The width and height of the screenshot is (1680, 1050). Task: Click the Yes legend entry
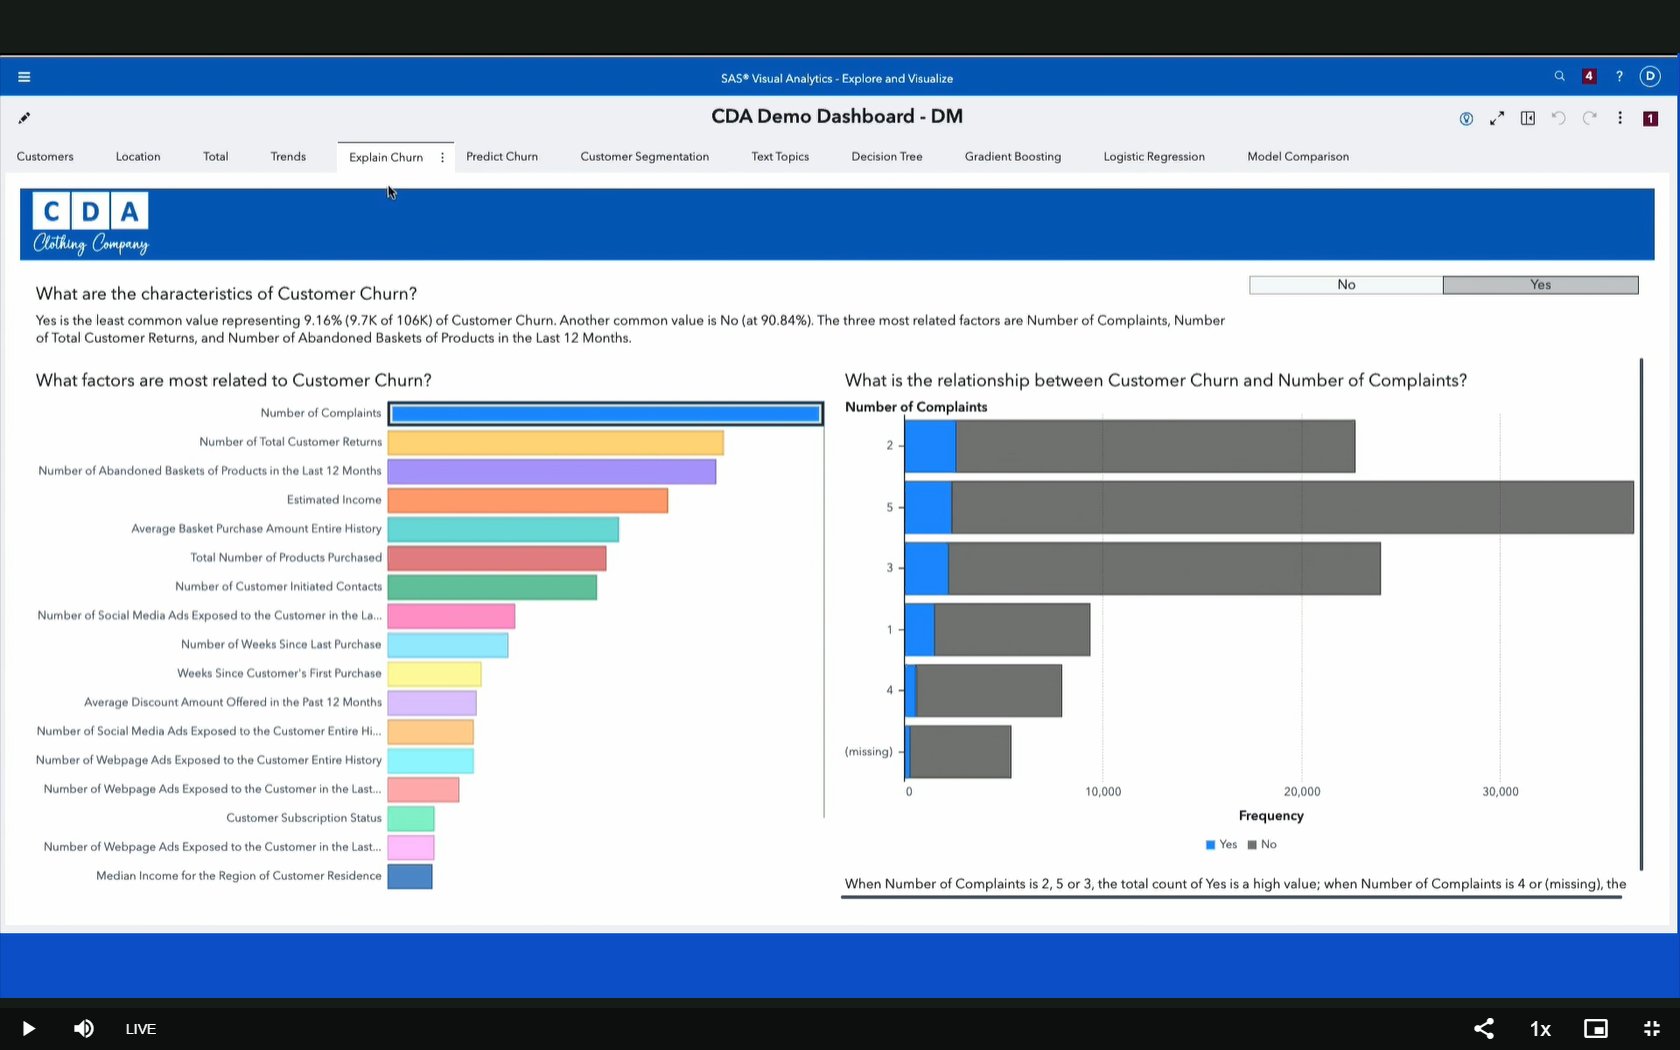pos(1221,845)
